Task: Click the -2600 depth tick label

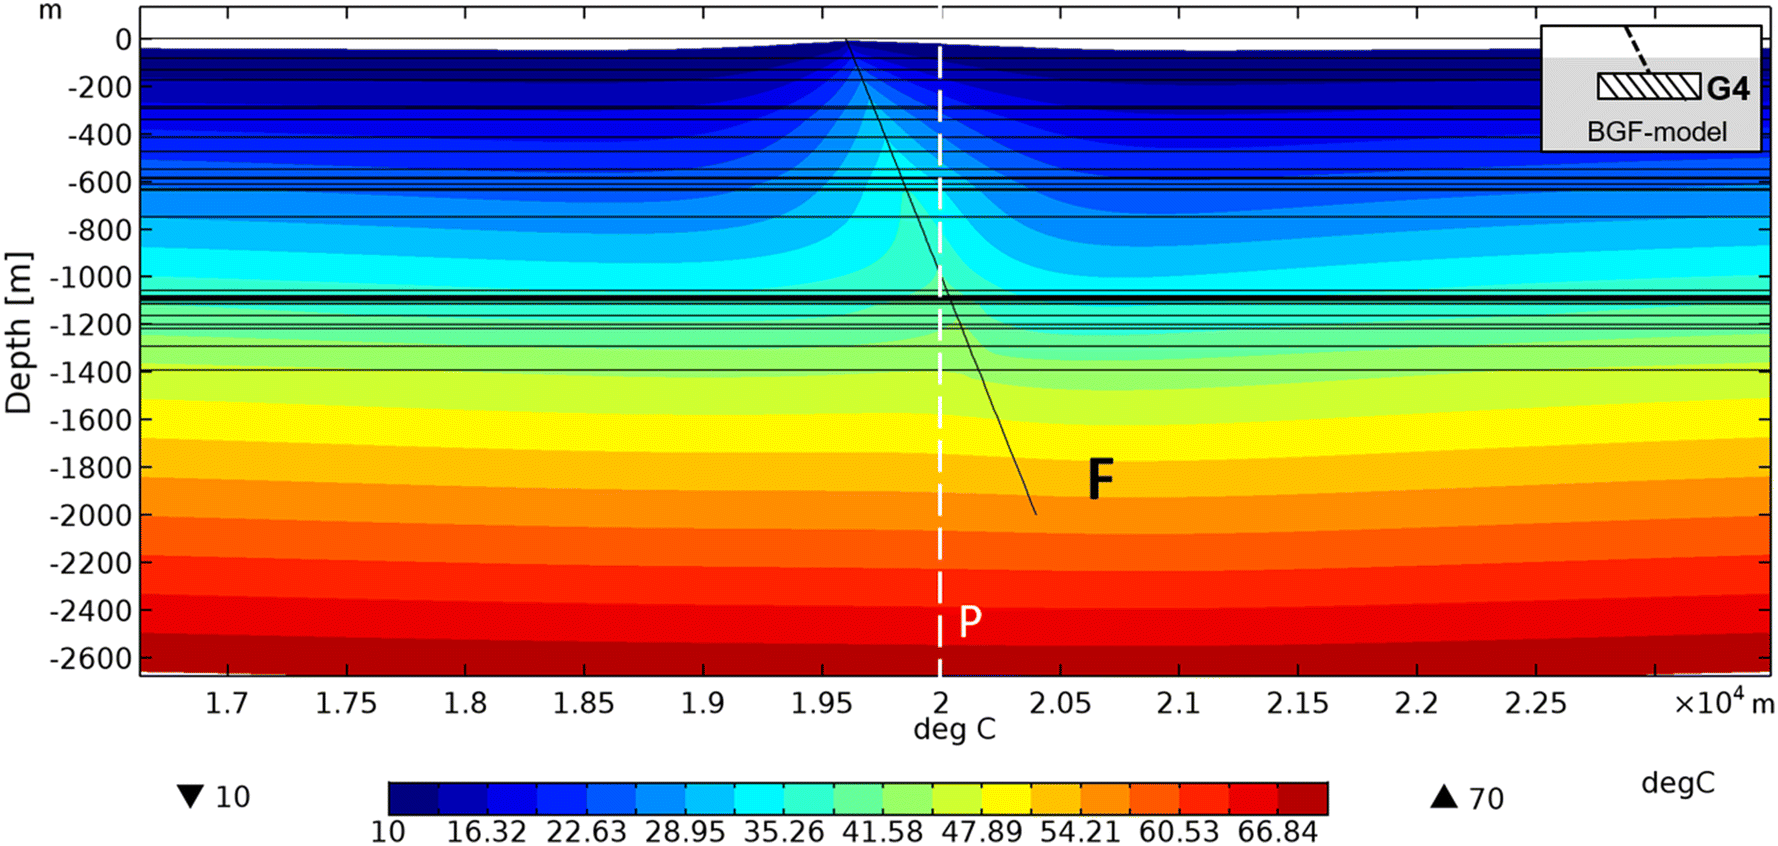Action: pyautogui.click(x=90, y=659)
